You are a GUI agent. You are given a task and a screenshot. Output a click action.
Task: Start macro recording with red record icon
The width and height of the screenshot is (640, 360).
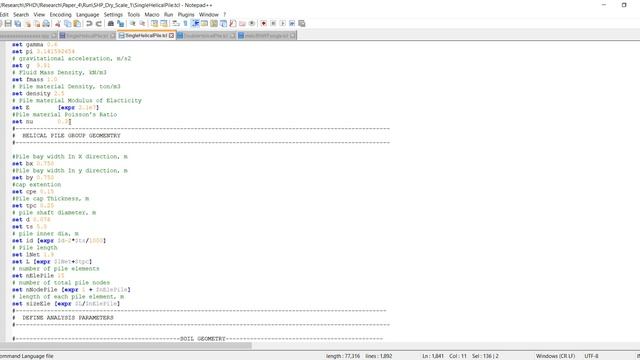click(264, 24)
